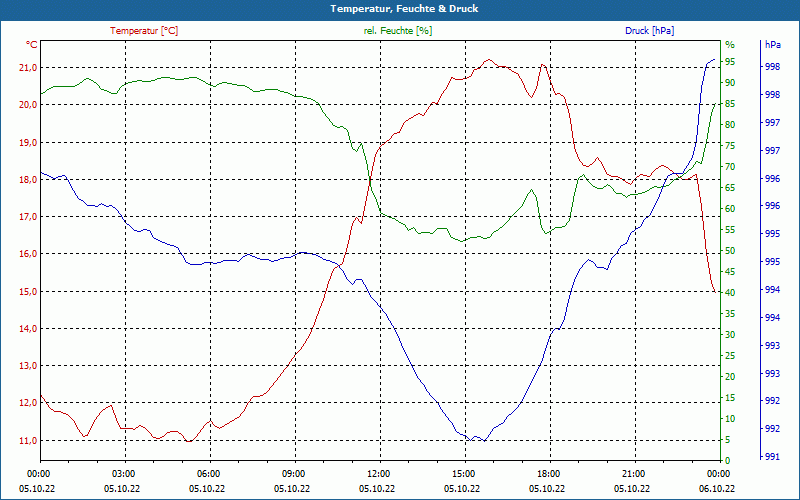Click the '15:00' time axis label
This screenshot has width=800, height=500.
(465, 473)
